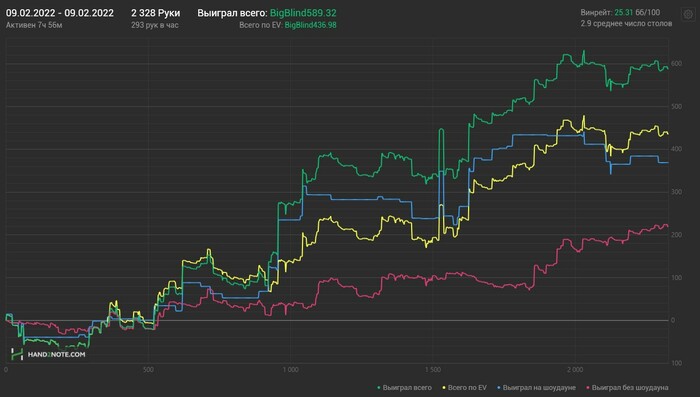Click '2.9 среднее число столов' text
Screen dimensions: 700x397
[626, 23]
